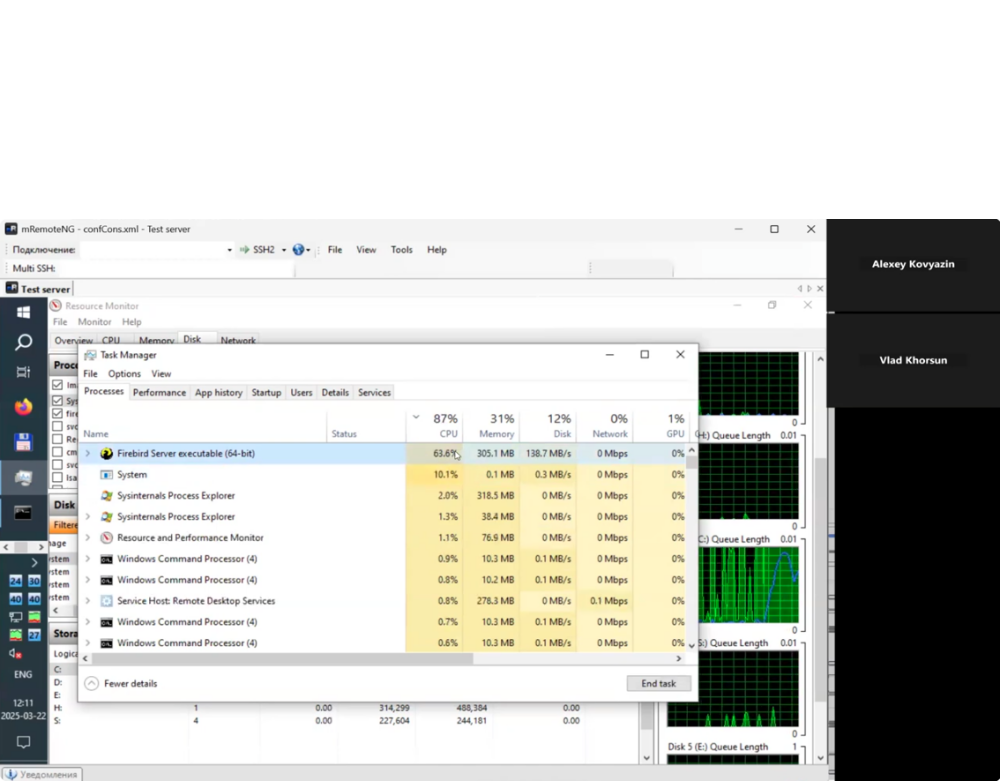Screen dimensions: 1000x781
Task: Switch to Command Prompt taskbar icon
Action: click(23, 512)
